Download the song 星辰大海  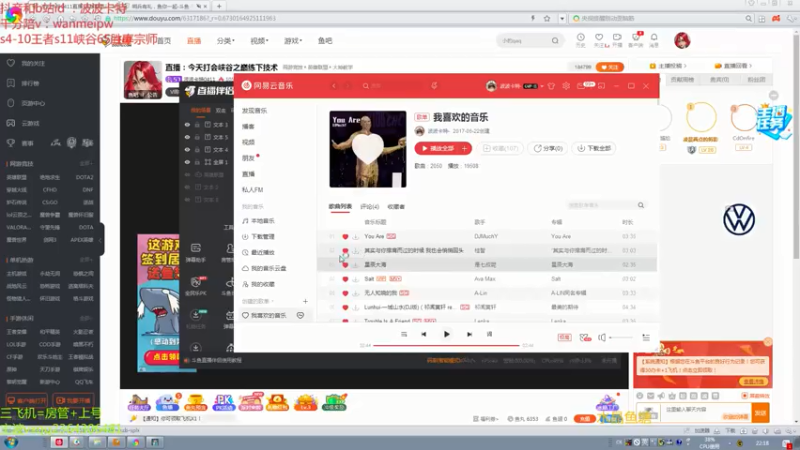[356, 264]
